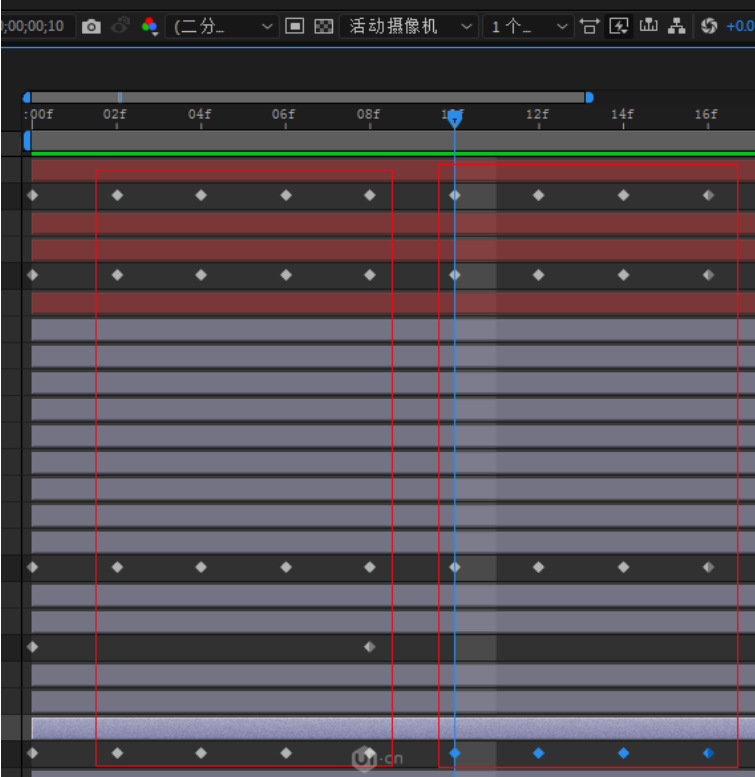Select the 02f keyframe in the topmost keyframe row
The height and width of the screenshot is (777, 755).
click(x=117, y=195)
